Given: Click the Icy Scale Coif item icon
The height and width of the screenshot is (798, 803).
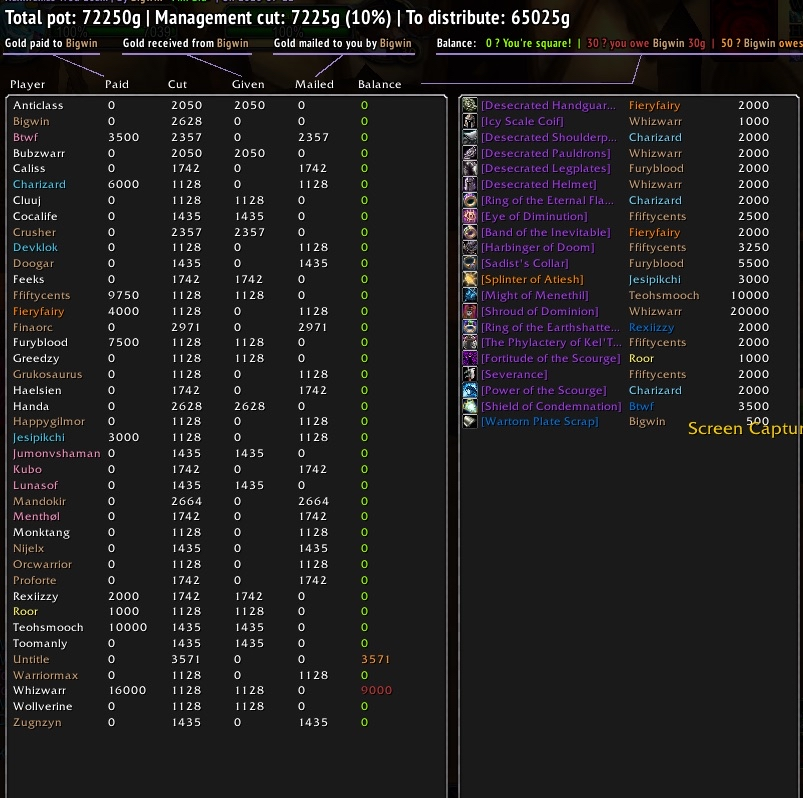Looking at the screenshot, I should pos(470,121).
